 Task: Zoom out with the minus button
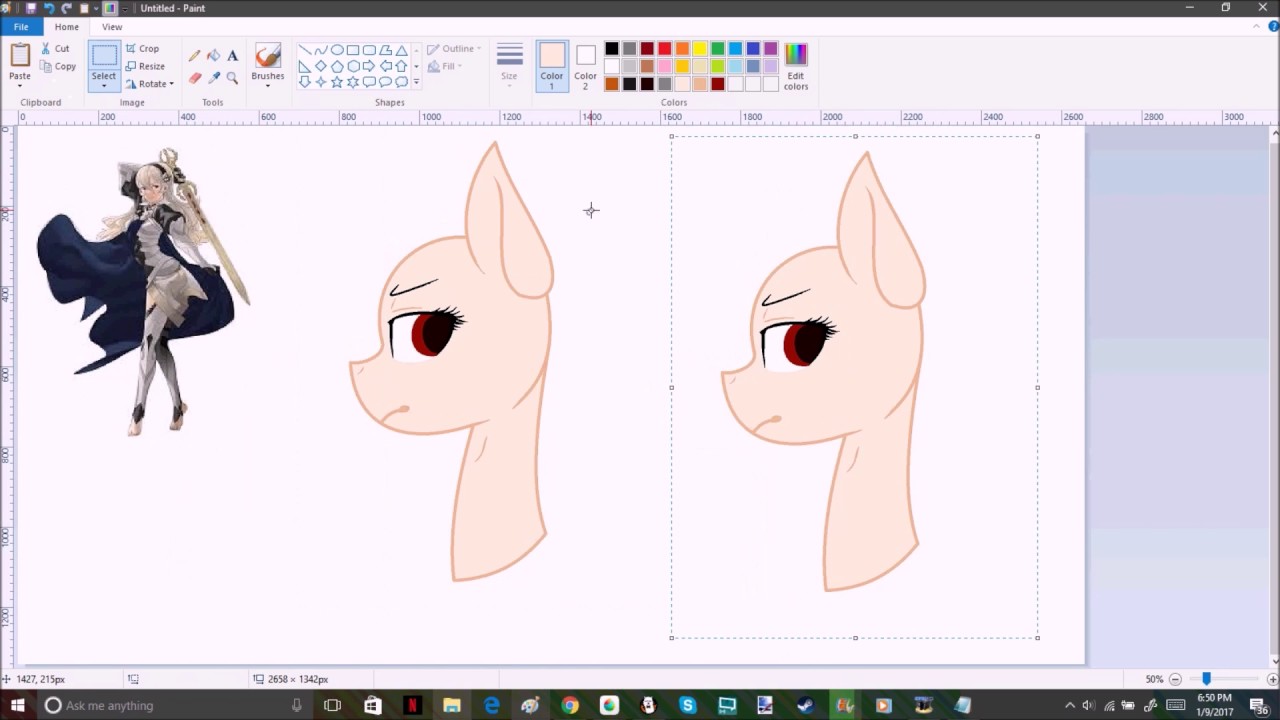tap(1175, 679)
